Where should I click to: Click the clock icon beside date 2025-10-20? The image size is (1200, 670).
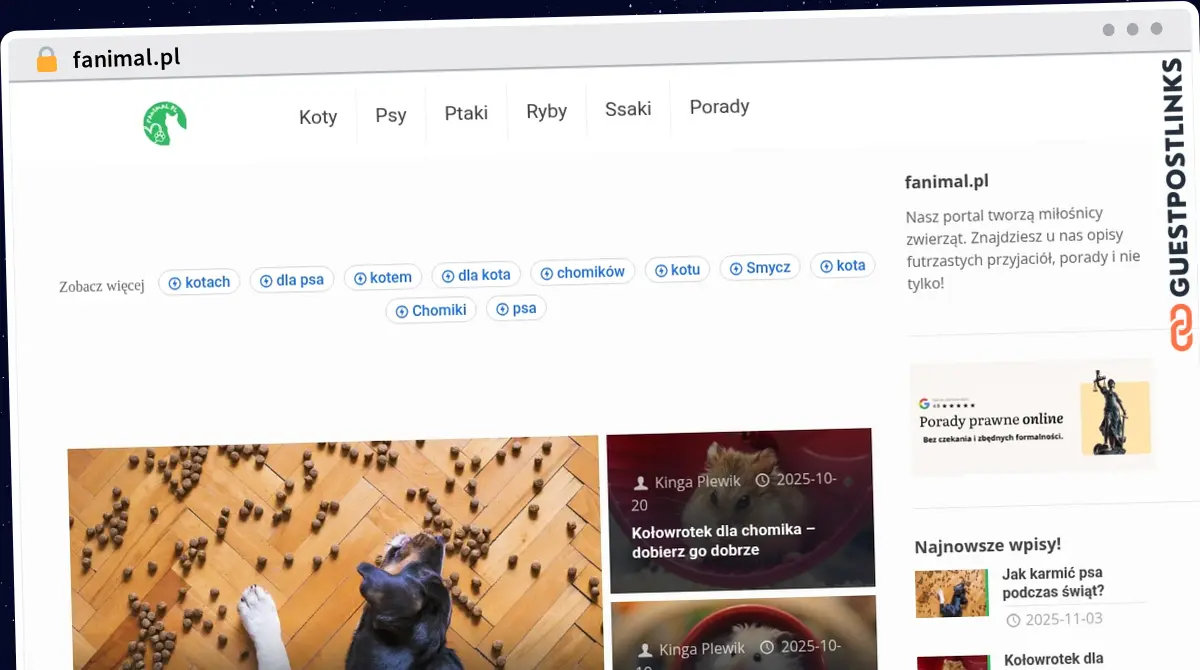click(x=761, y=477)
